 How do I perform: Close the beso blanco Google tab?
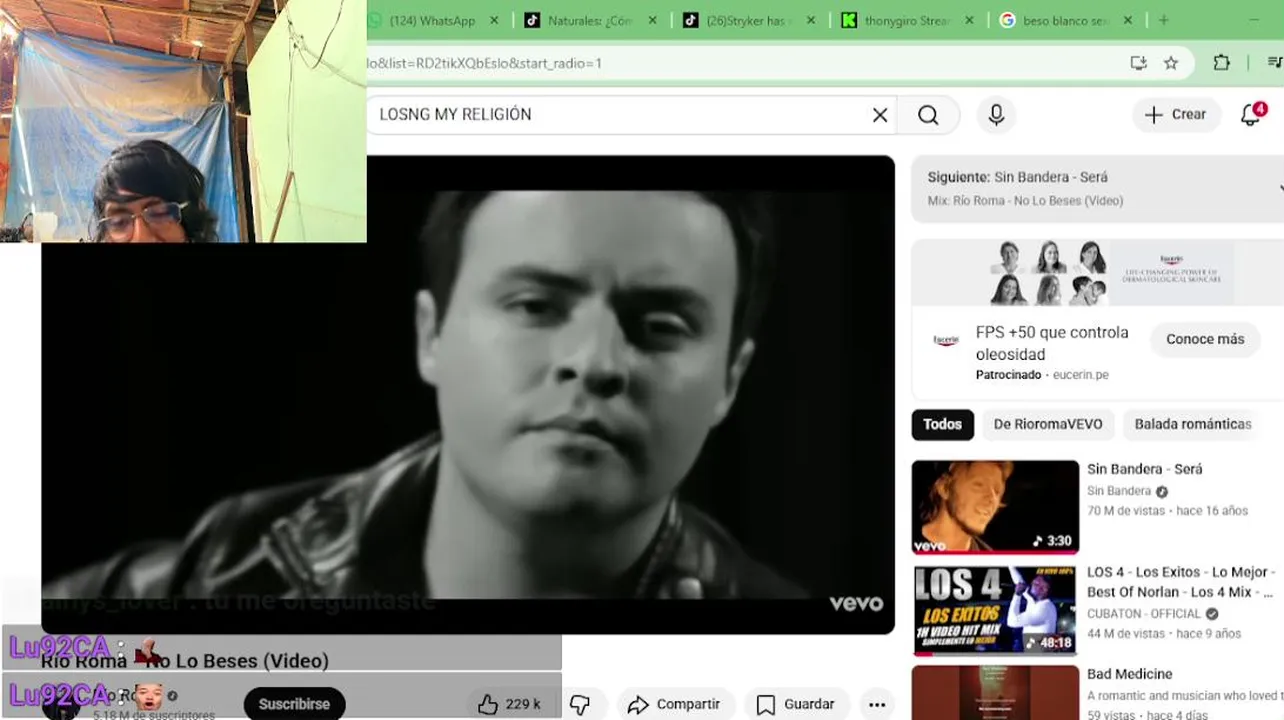[x=1128, y=20]
